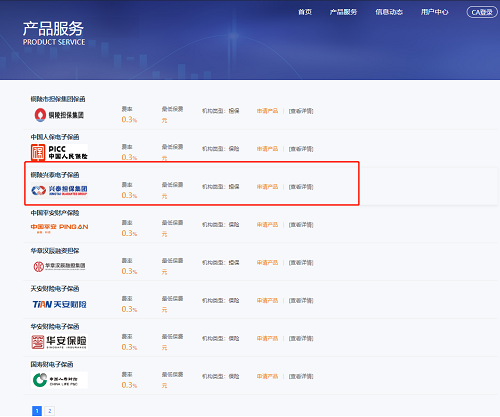The height and width of the screenshot is (417, 500).
Task: Click the Xingtai guarantee group logo
Action: point(59,190)
